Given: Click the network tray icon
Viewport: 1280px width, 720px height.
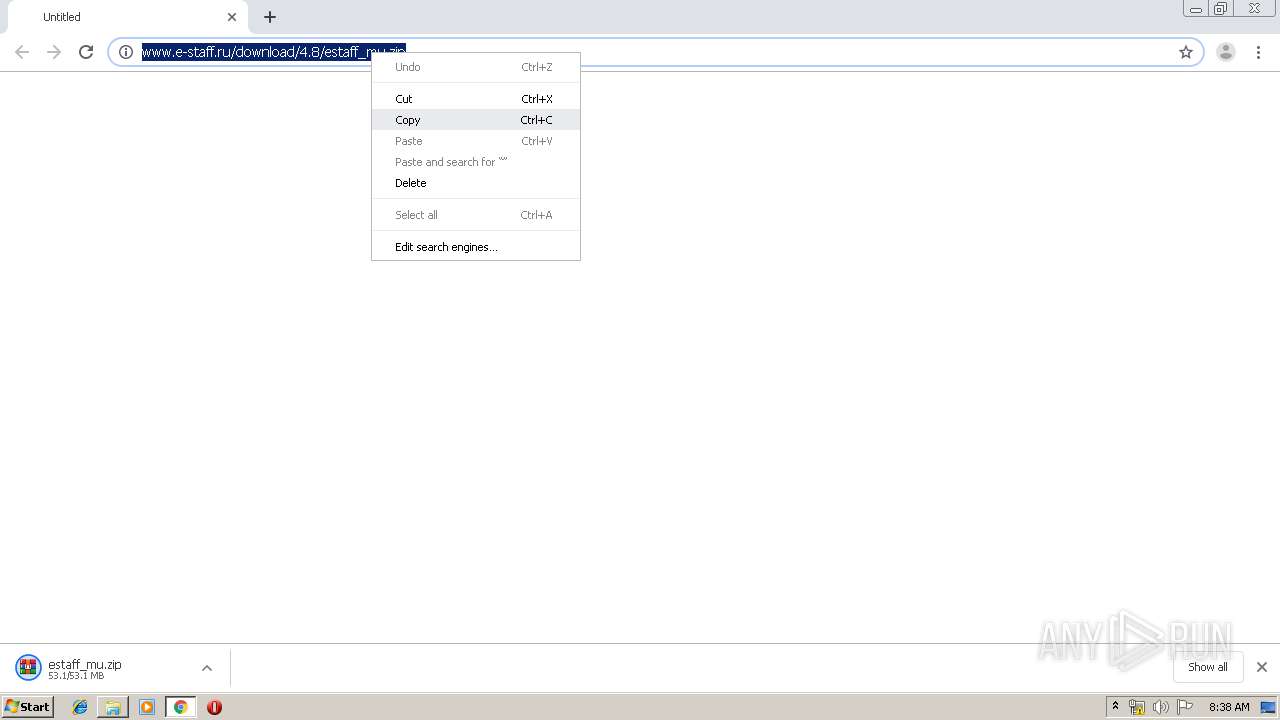Looking at the screenshot, I should click(1137, 707).
